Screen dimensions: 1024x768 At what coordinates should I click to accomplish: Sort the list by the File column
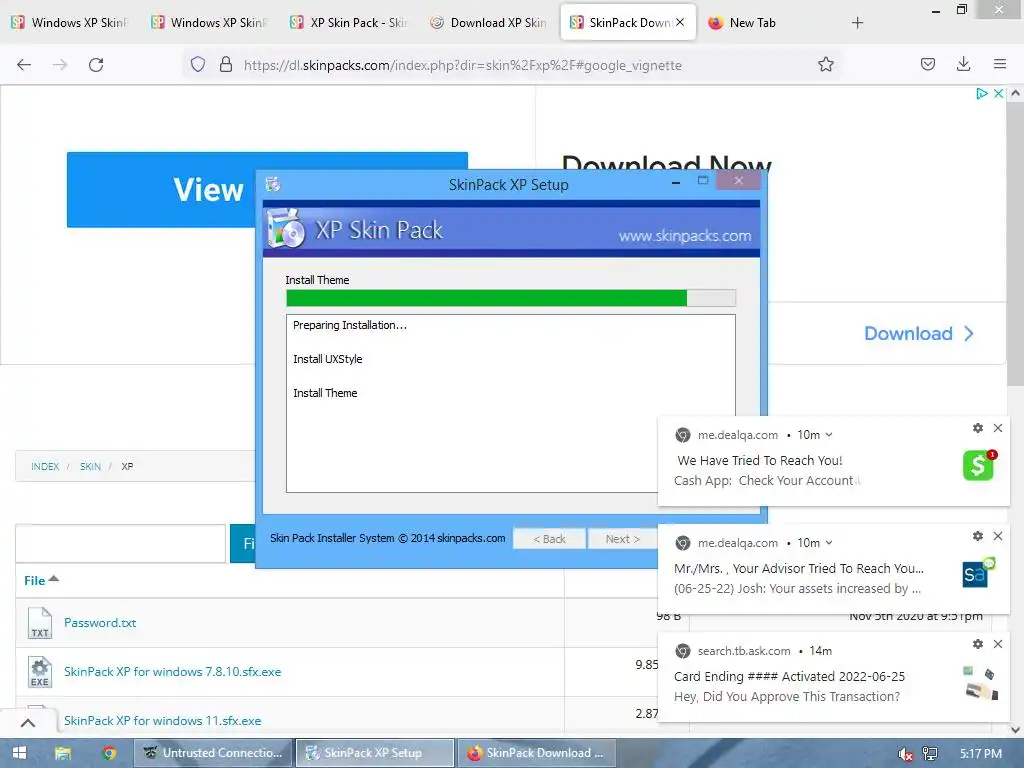coord(41,580)
